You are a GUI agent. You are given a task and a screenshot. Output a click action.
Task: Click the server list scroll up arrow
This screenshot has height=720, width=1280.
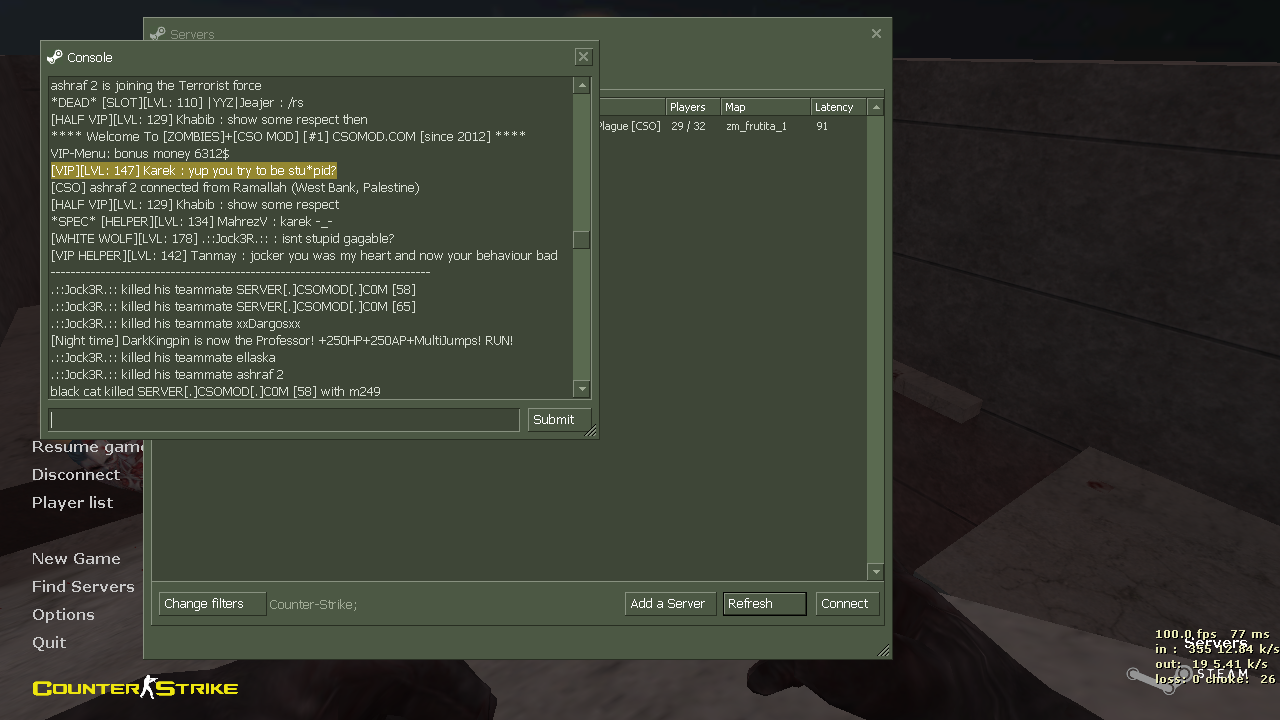[876, 107]
